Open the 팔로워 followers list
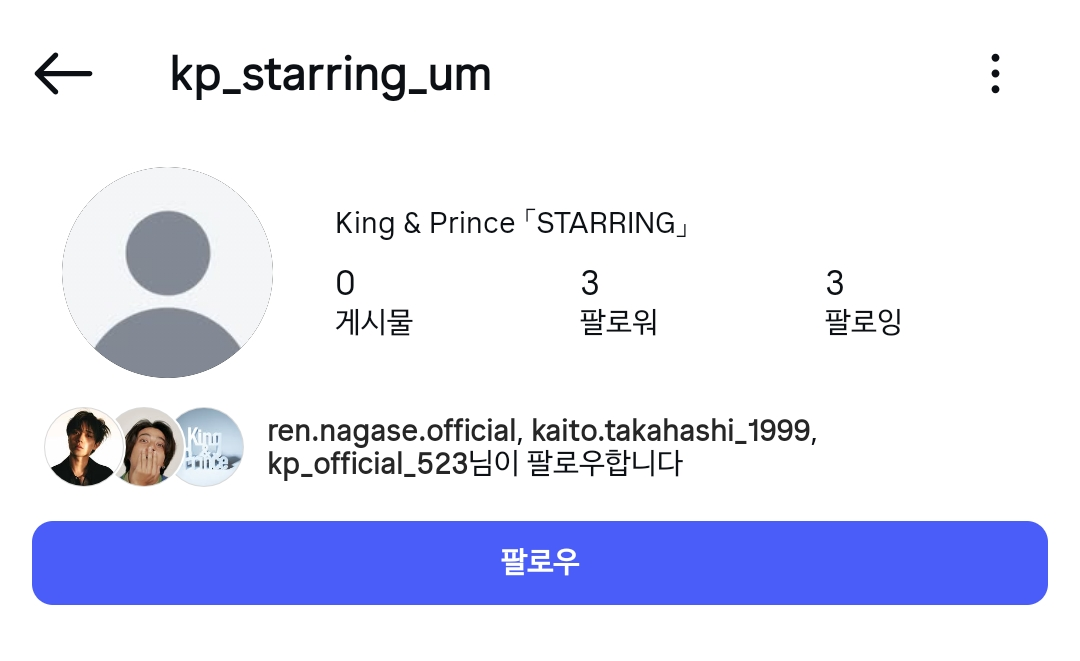Screen dimensions: 1080x661 pyautogui.click(x=618, y=322)
